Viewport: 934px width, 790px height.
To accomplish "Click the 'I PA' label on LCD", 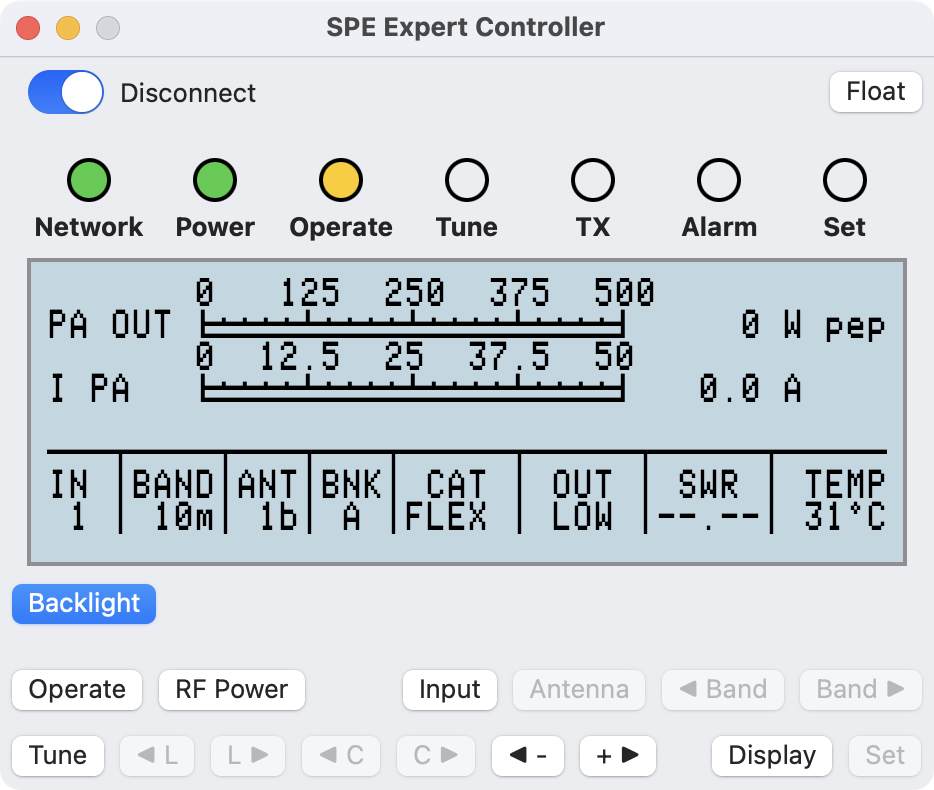I will point(89,388).
